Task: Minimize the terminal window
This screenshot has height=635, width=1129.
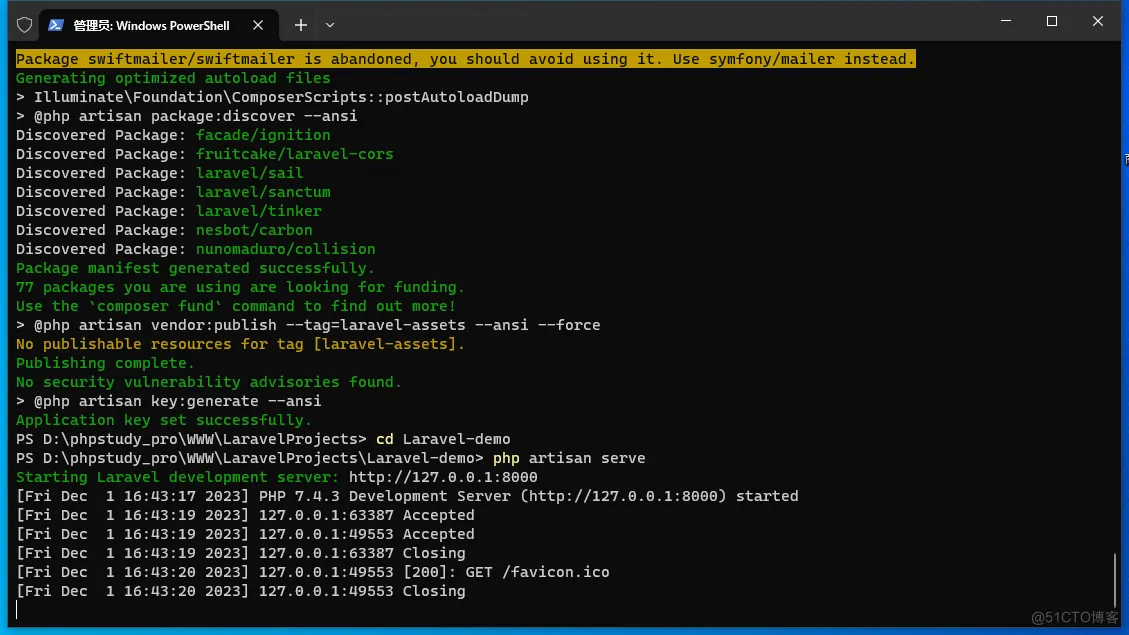Action: click(x=1006, y=21)
